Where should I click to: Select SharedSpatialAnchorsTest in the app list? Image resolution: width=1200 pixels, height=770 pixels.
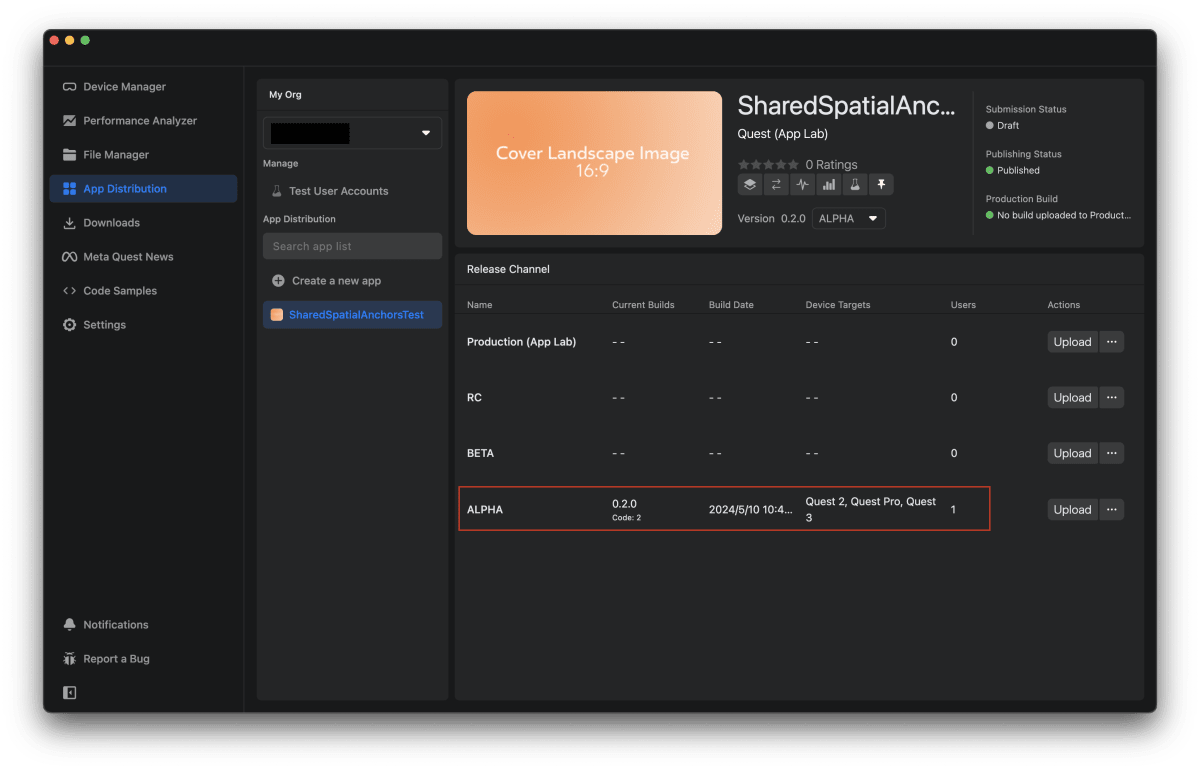click(352, 315)
